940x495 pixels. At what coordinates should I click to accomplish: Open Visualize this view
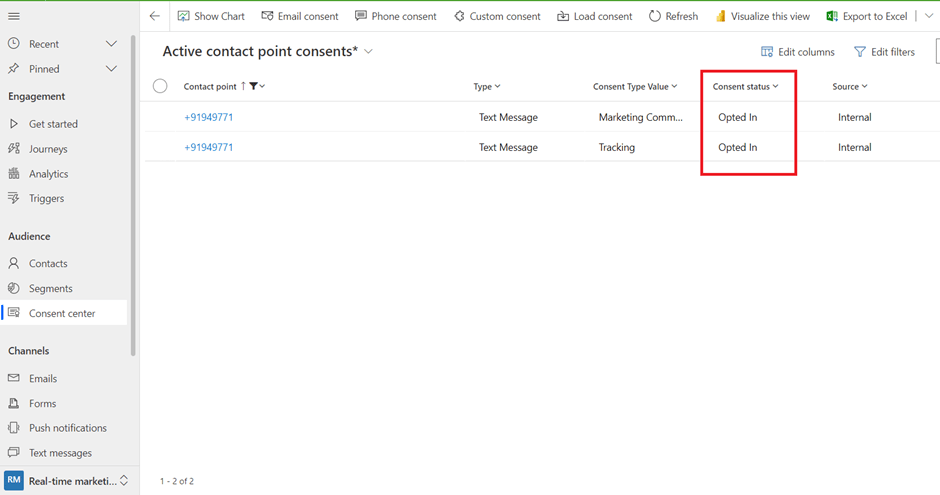click(x=763, y=16)
